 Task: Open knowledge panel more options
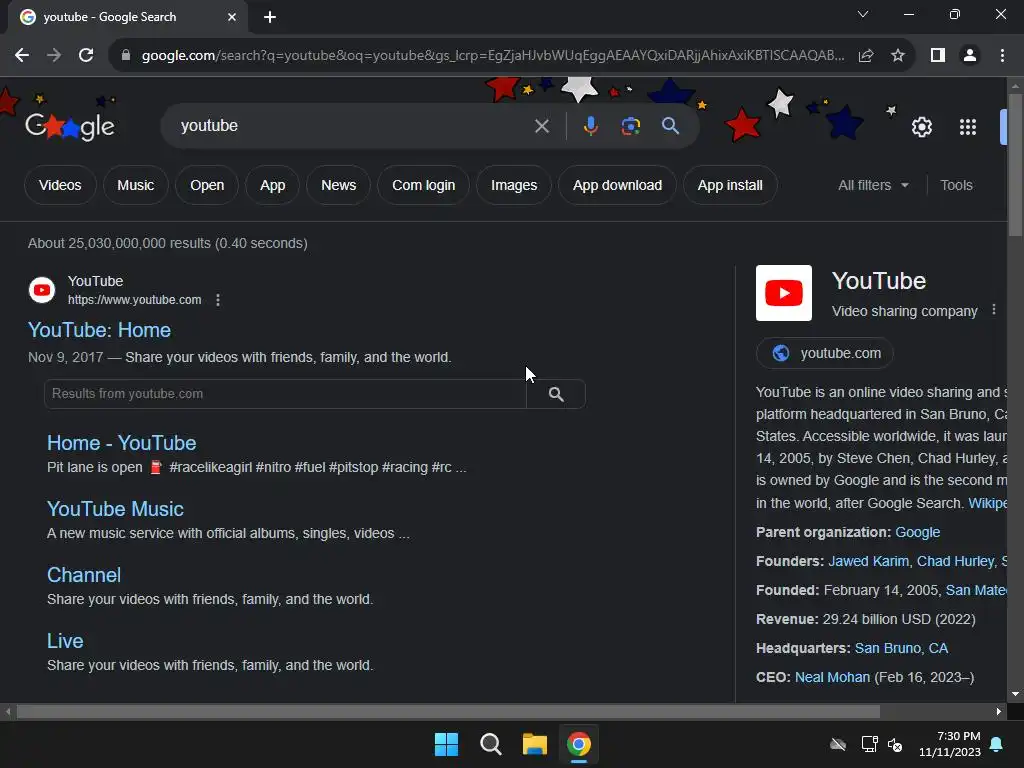[x=994, y=310]
